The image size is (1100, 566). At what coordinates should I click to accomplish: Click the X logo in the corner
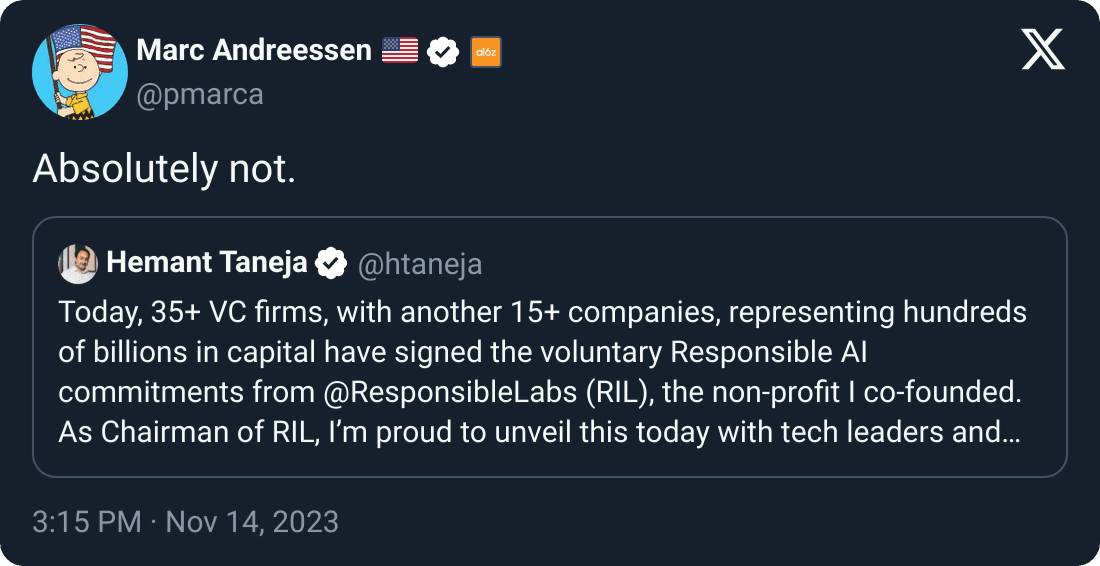1043,48
